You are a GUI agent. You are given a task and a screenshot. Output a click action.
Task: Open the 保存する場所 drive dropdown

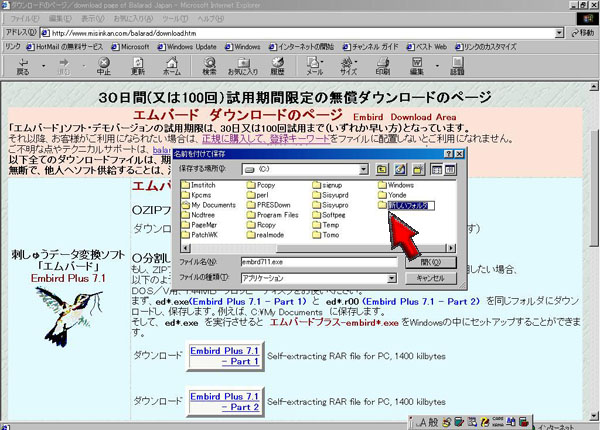[x=364, y=169]
